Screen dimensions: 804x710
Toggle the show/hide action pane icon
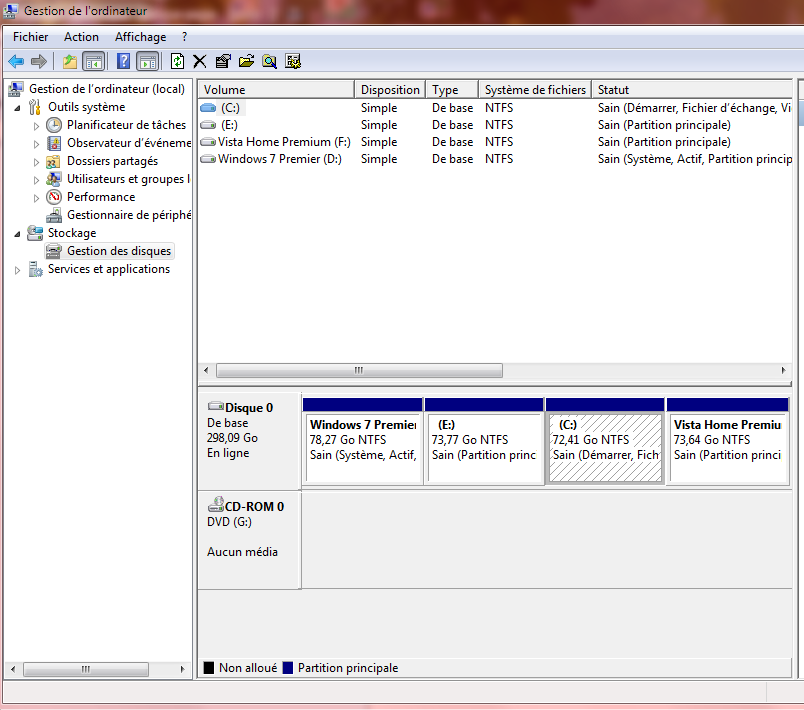(x=148, y=62)
